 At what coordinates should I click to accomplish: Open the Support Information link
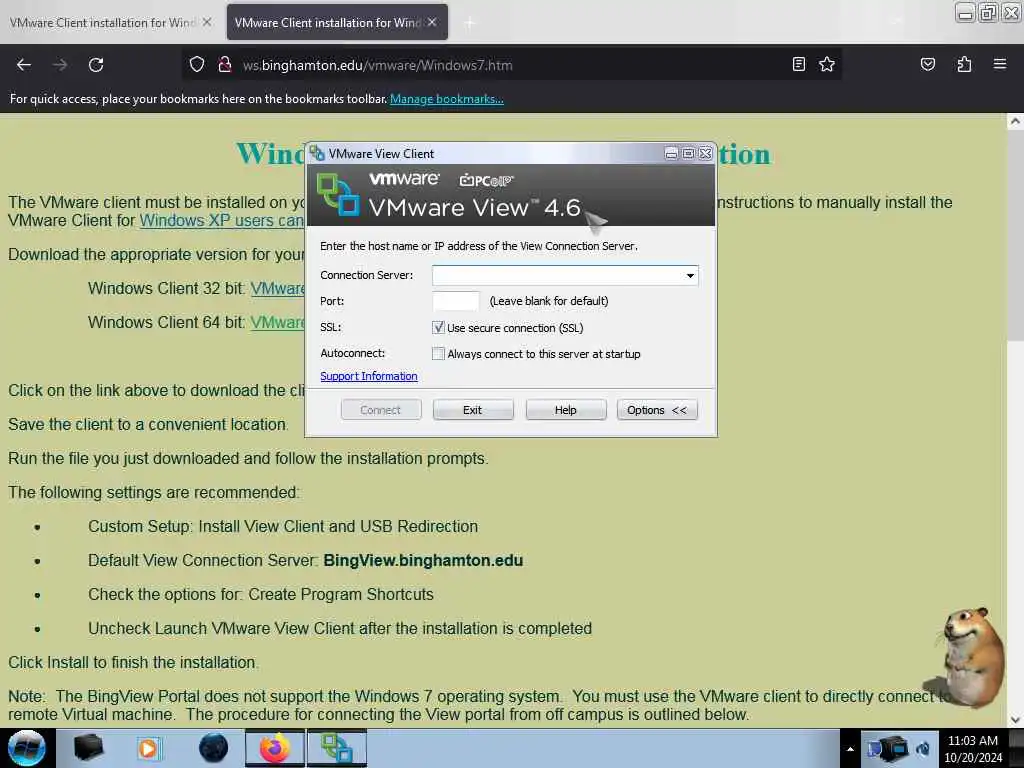(x=368, y=376)
